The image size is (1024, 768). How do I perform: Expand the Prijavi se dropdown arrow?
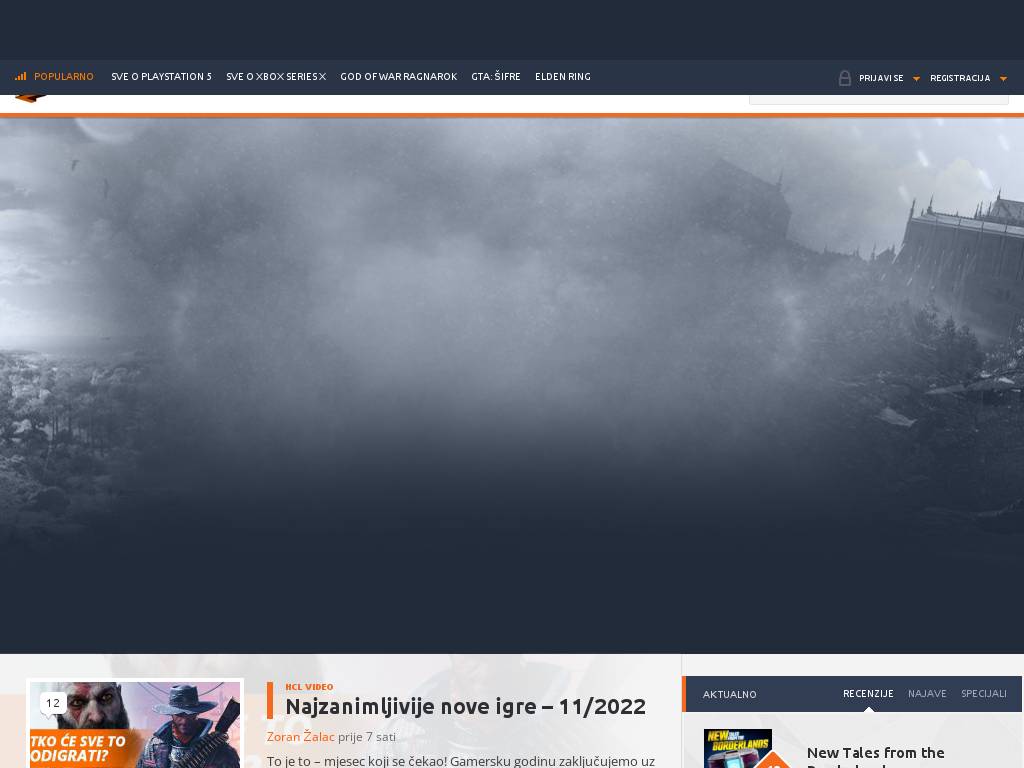pos(916,79)
